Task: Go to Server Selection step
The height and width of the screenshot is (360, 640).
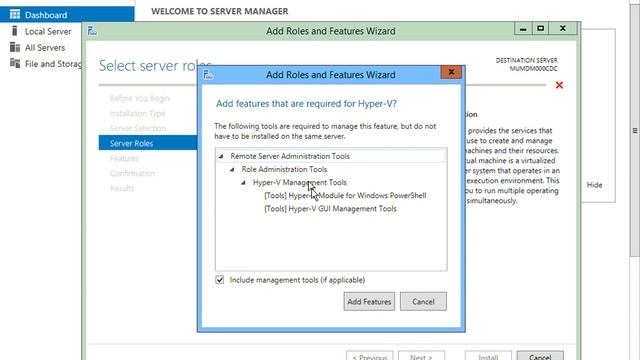Action: pyautogui.click(x=138, y=128)
